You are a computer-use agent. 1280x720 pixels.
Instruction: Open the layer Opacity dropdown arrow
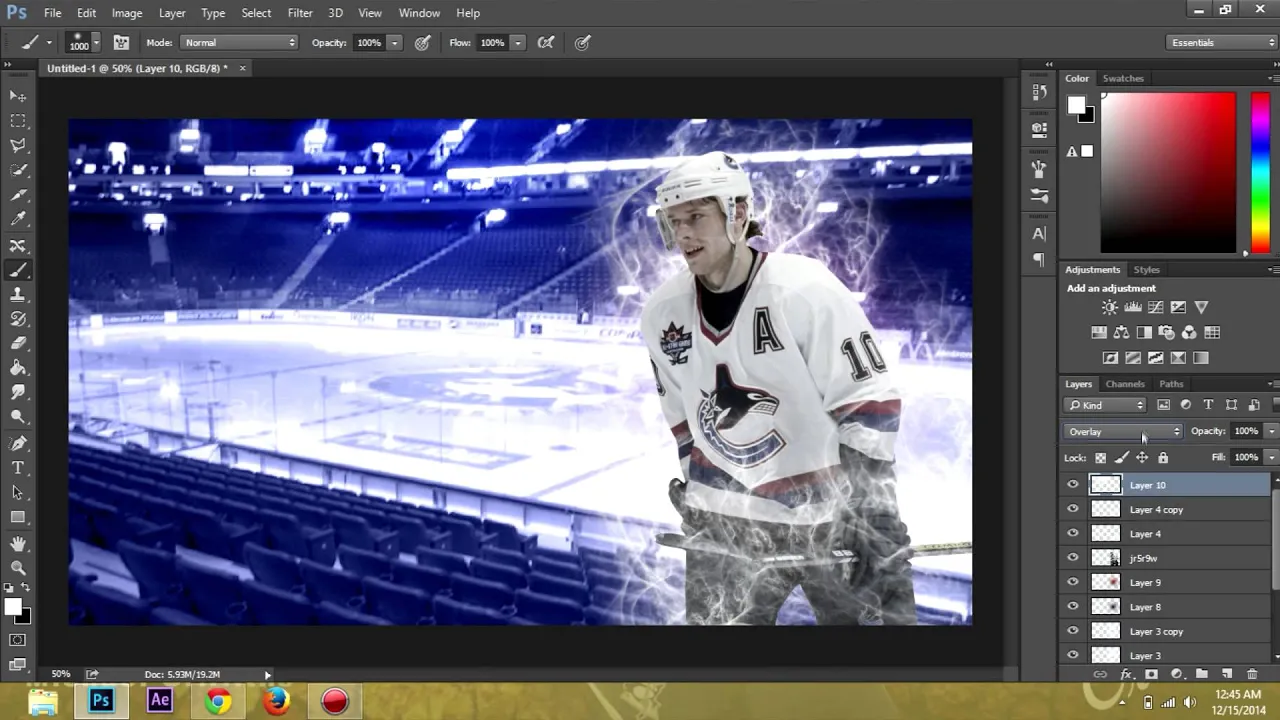(x=1271, y=432)
